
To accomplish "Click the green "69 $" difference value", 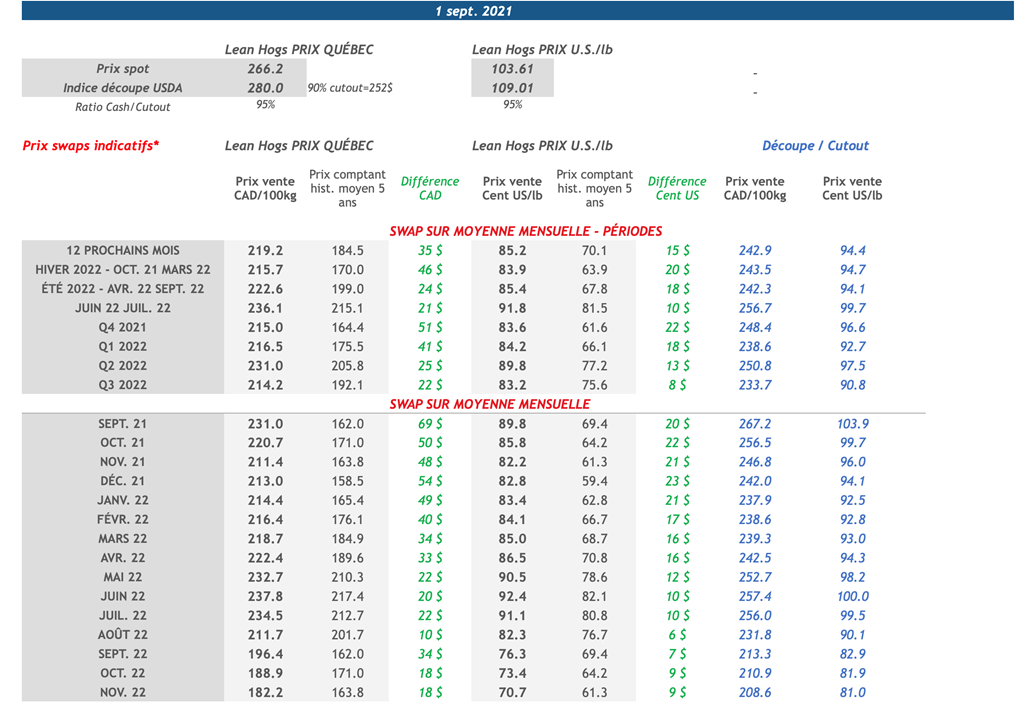I will pos(430,424).
